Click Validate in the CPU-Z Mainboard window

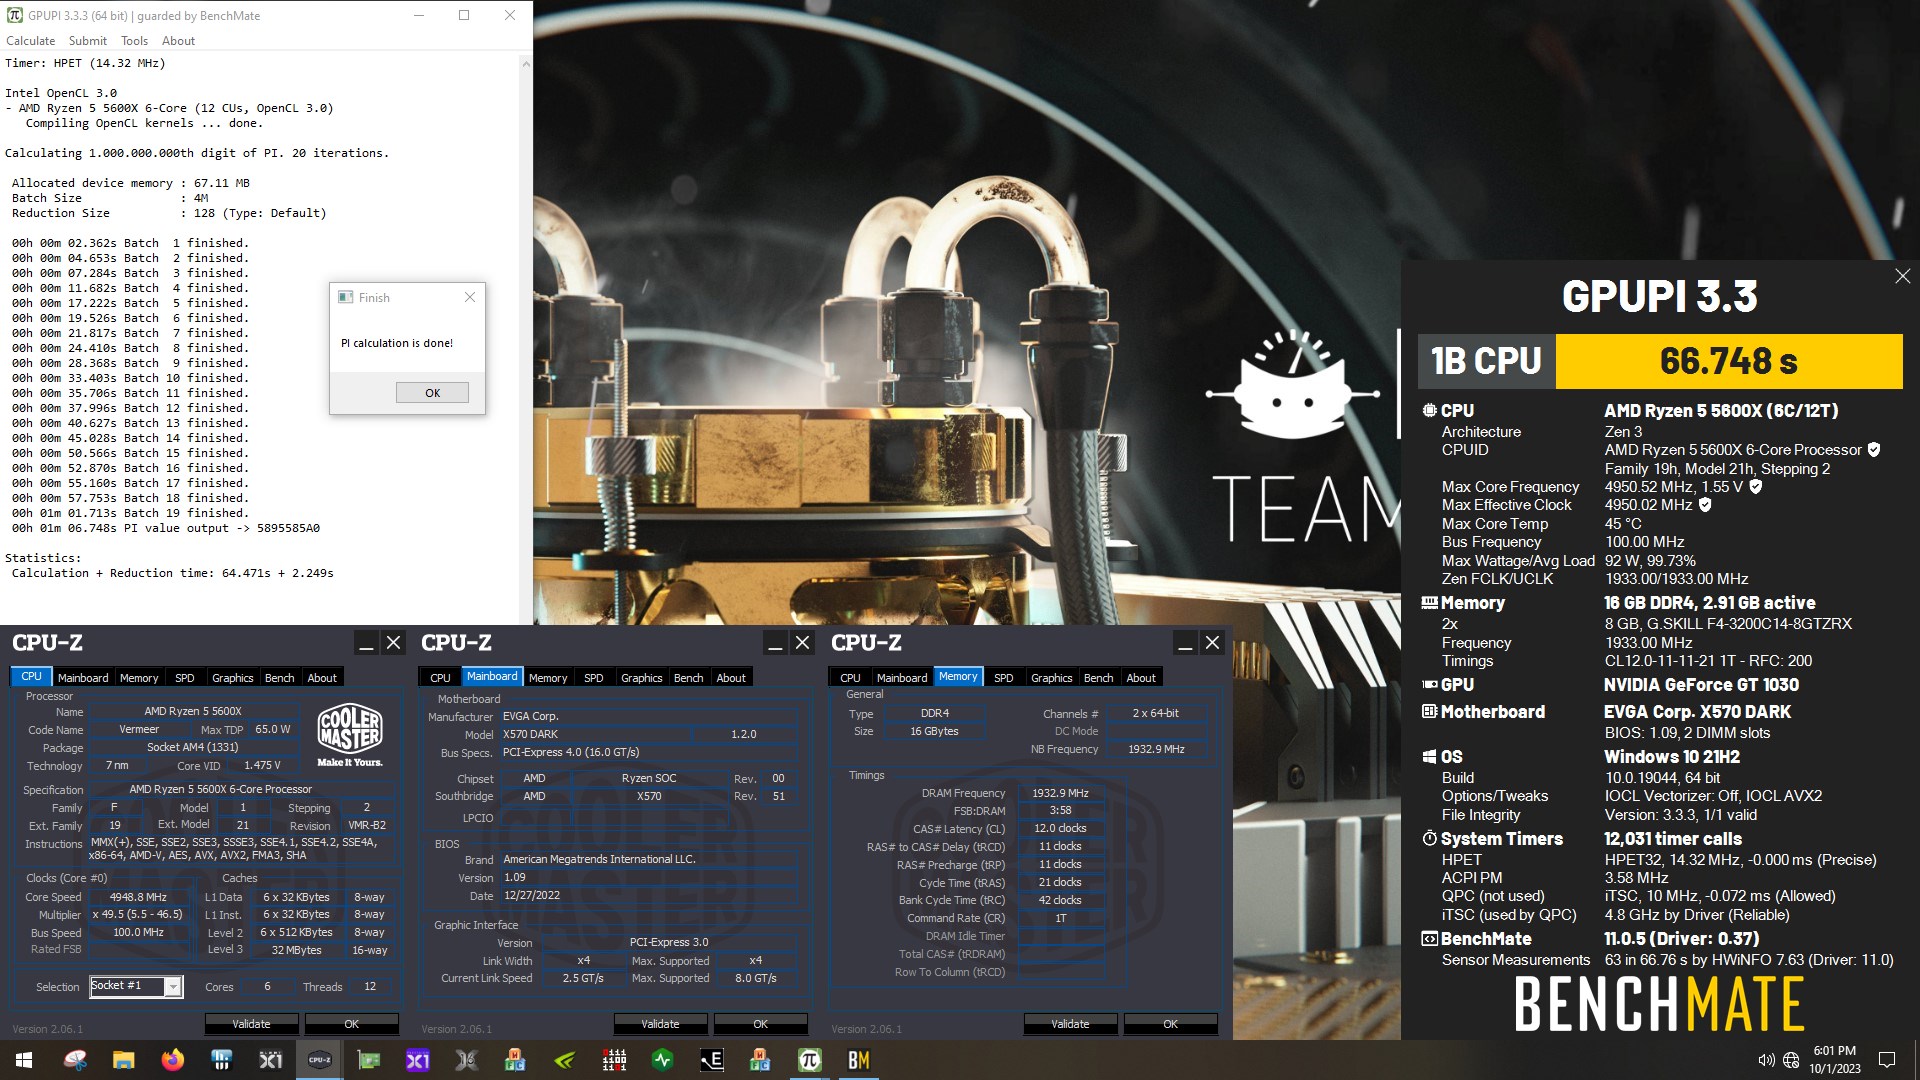click(660, 1024)
